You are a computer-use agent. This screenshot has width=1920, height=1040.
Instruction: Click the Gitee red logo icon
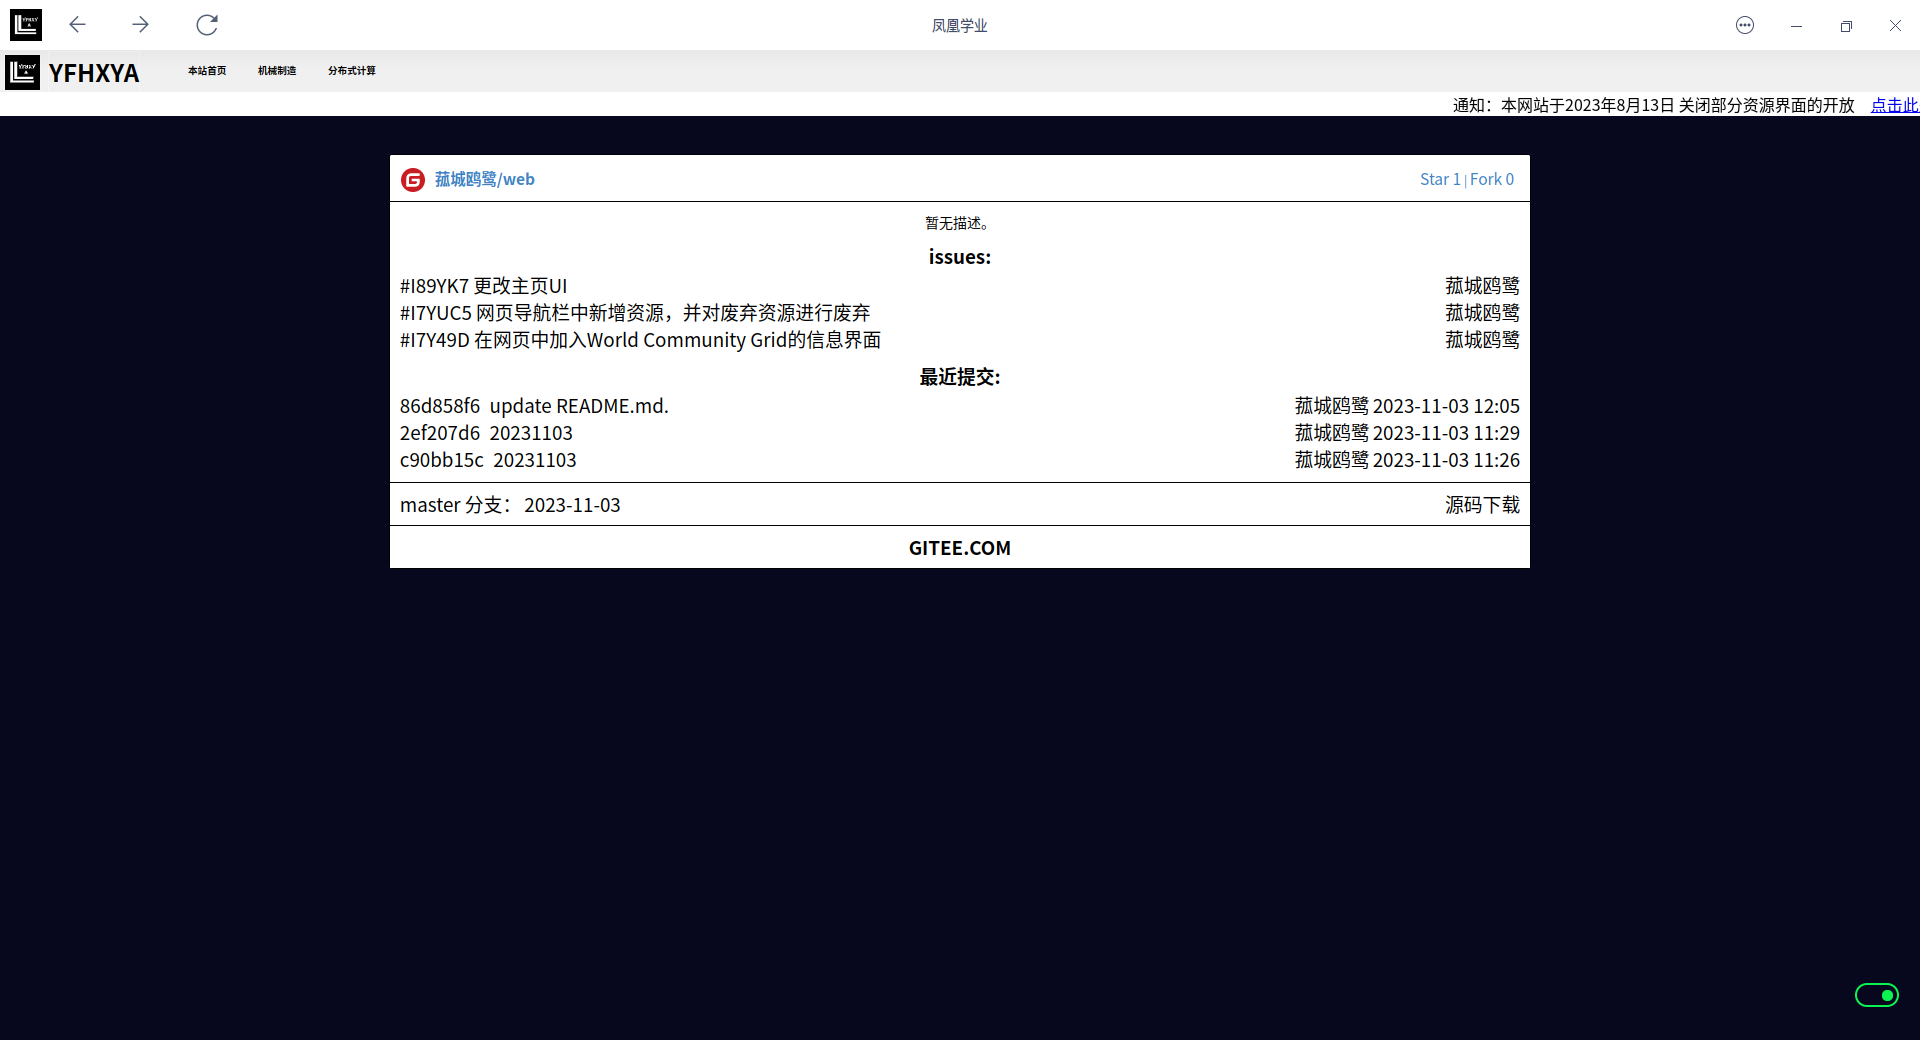413,180
